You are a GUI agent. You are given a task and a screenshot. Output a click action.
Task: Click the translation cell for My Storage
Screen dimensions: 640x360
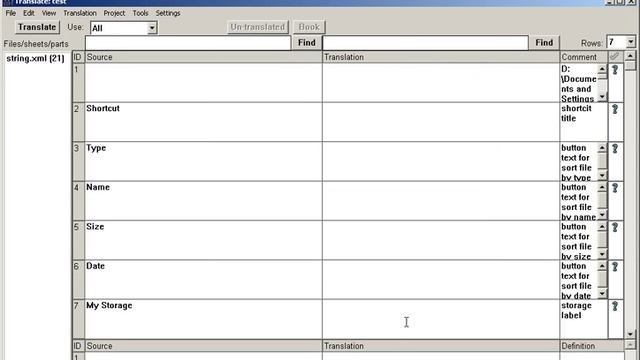(x=441, y=319)
